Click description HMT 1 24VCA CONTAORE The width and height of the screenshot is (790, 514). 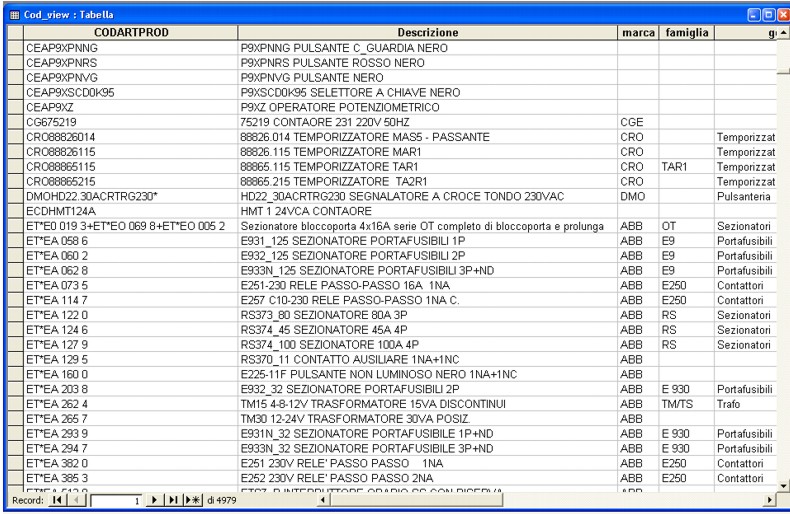pos(428,211)
